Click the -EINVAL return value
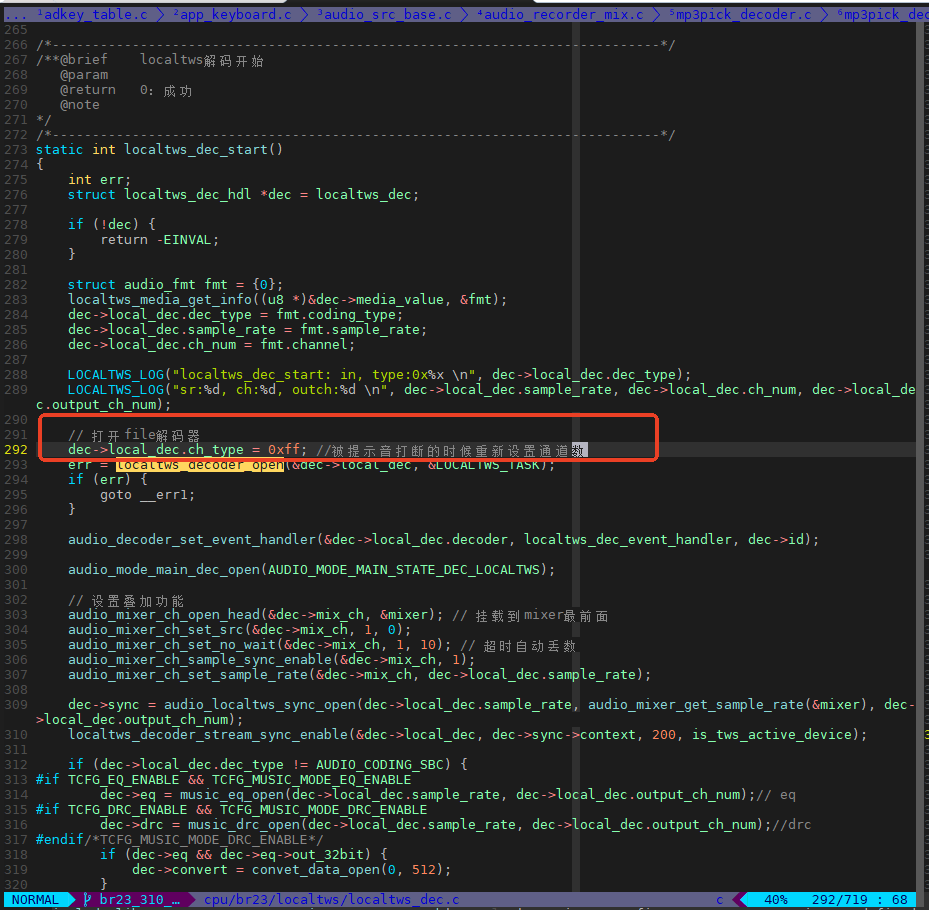The height and width of the screenshot is (910, 929). (x=184, y=239)
